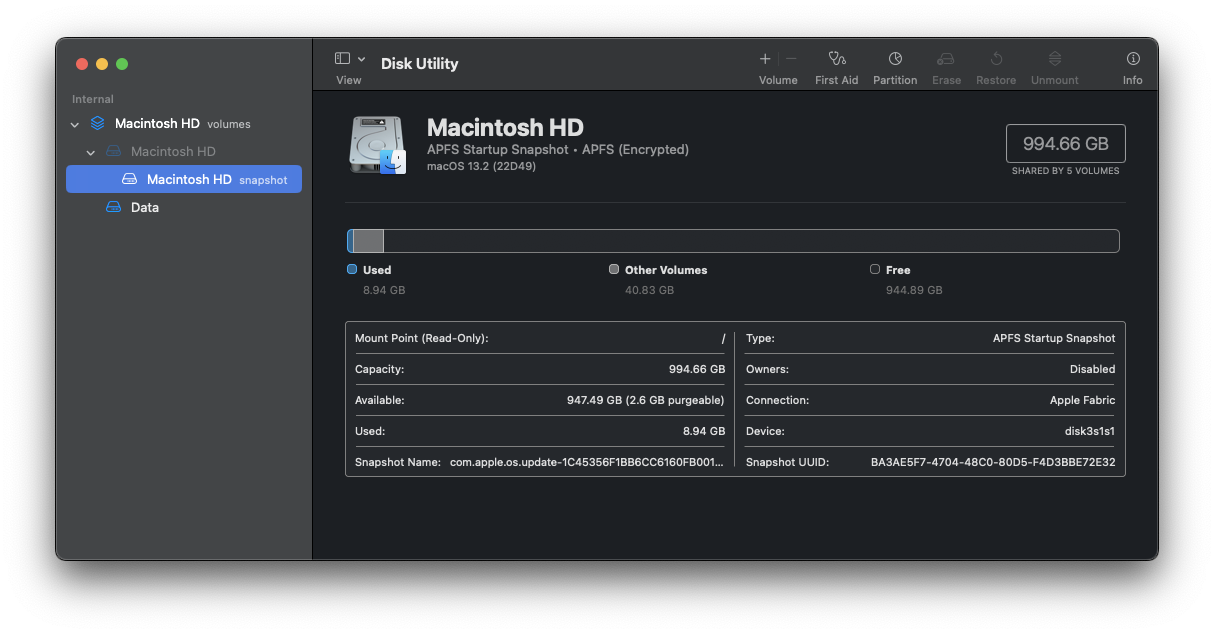Click the Disk Utility window title
Screen dimensions: 1214x634
[420, 63]
